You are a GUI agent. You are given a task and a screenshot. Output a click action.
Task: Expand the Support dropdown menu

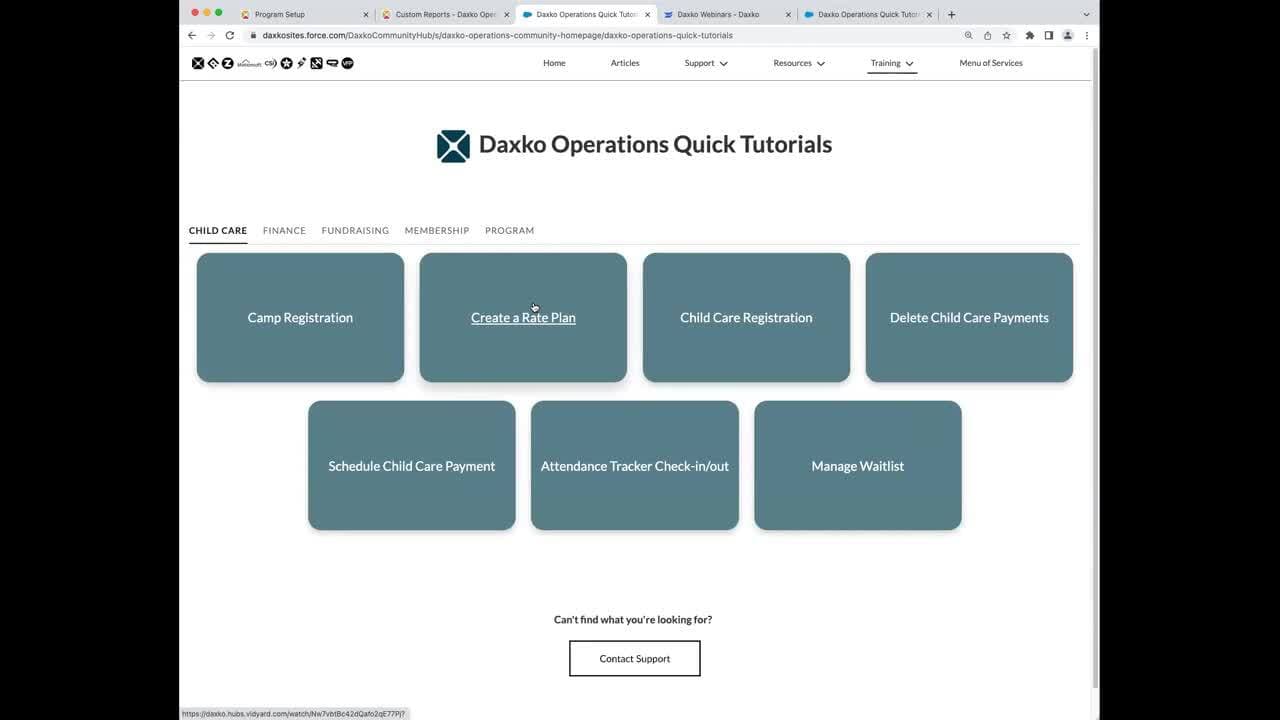click(x=706, y=63)
